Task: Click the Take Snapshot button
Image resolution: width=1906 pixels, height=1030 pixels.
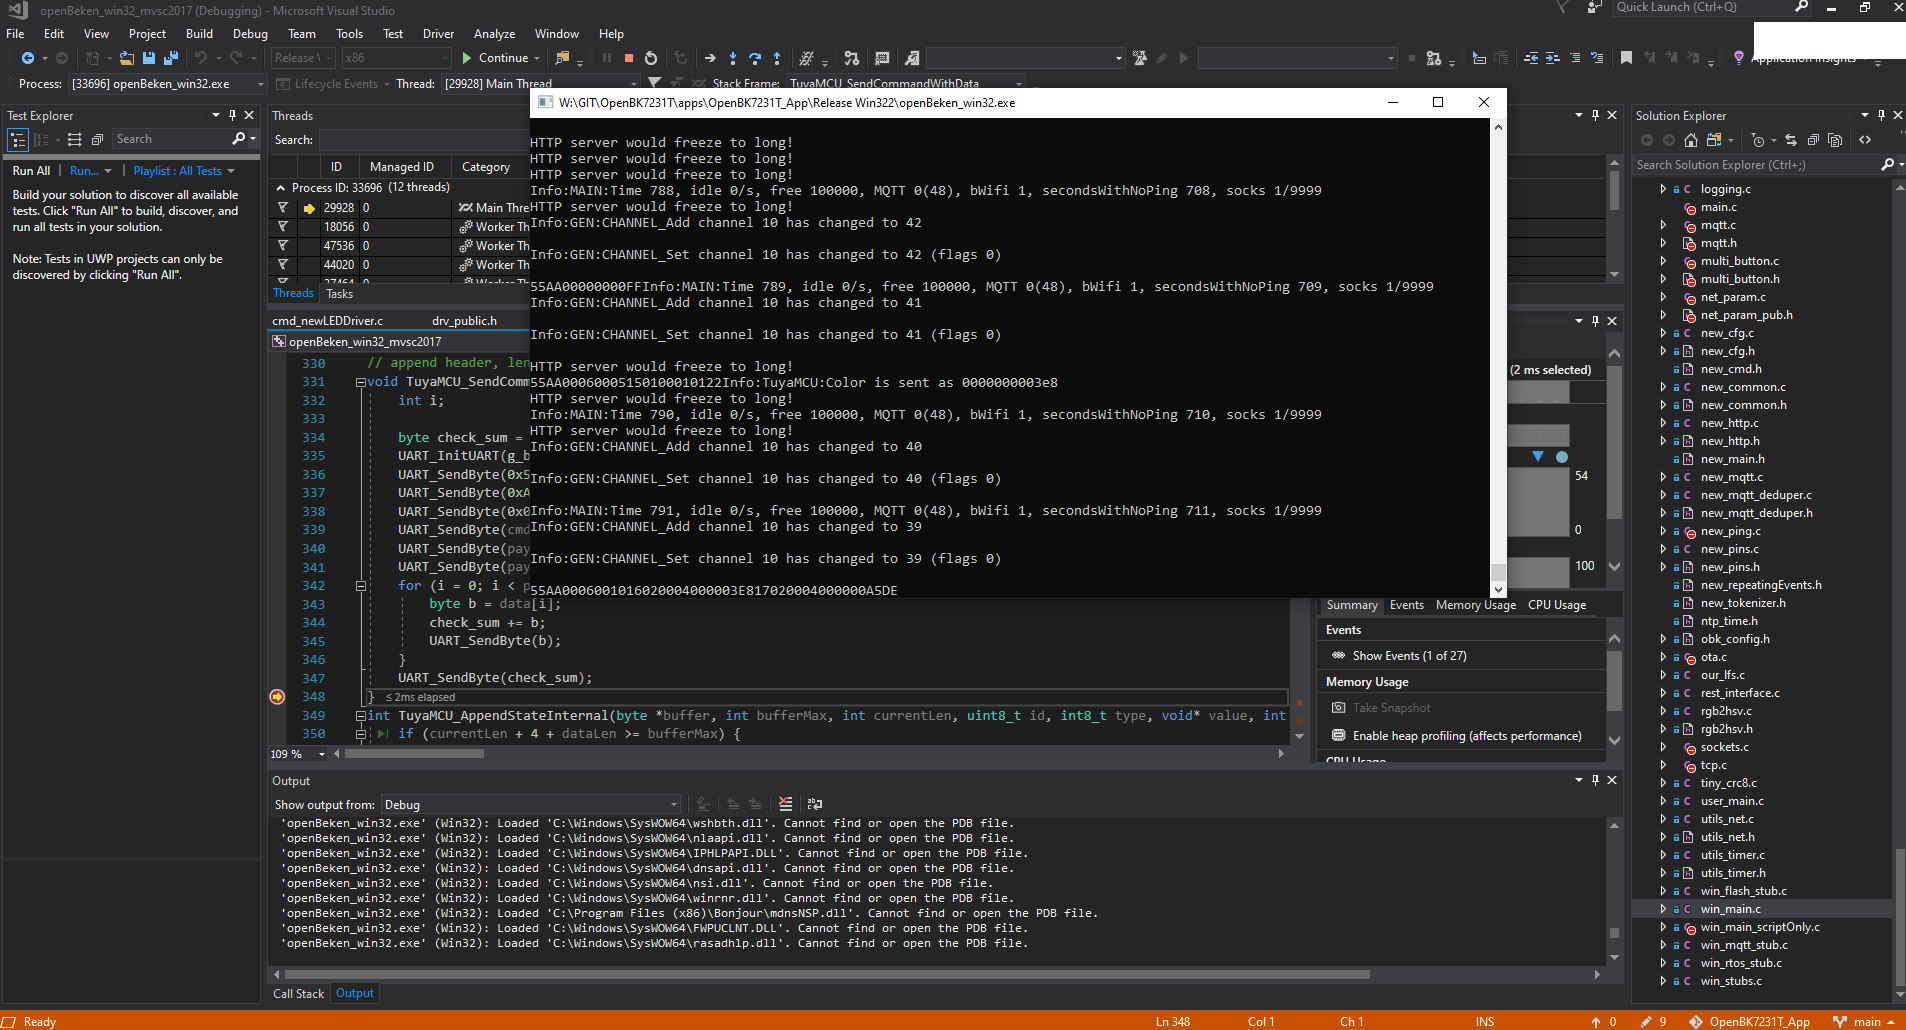Action: [x=1391, y=708]
